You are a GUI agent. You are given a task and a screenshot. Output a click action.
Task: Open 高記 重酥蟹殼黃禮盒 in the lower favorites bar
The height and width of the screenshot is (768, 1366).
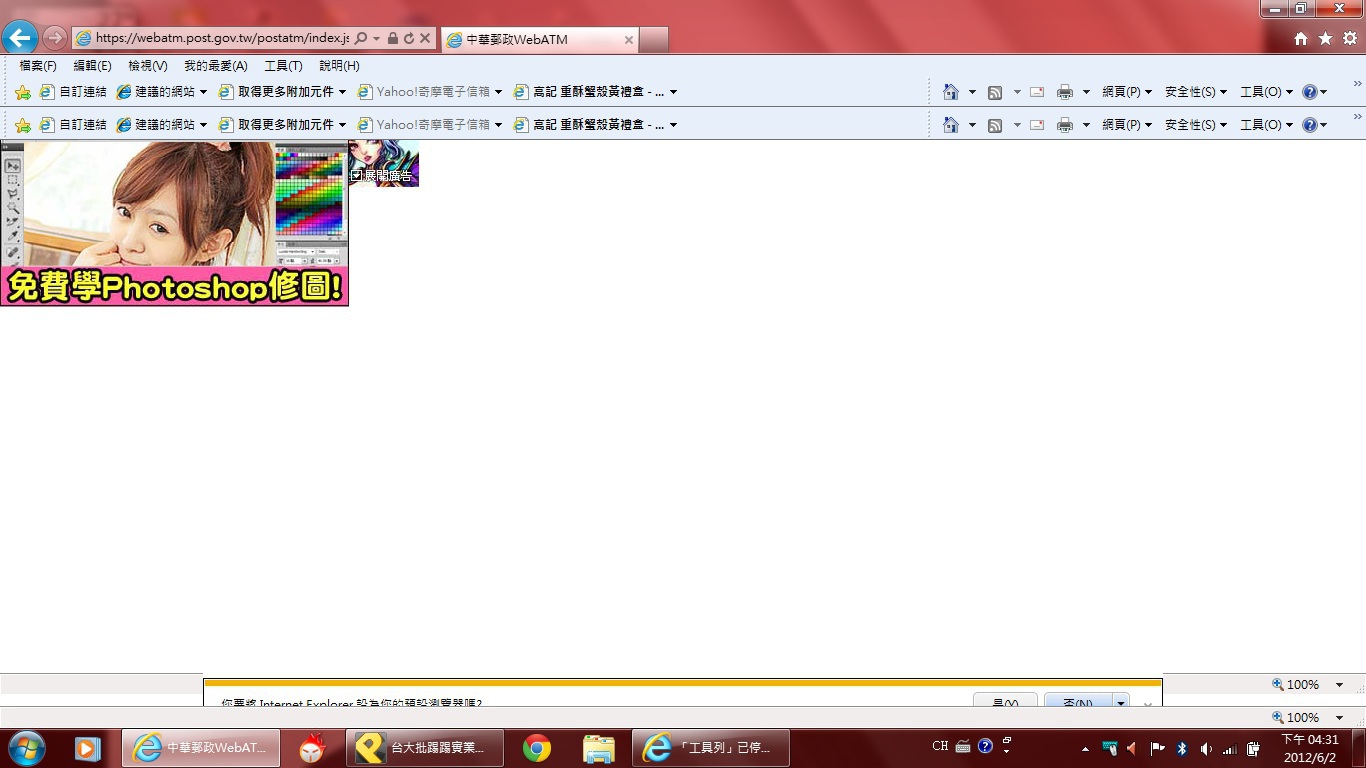(595, 125)
